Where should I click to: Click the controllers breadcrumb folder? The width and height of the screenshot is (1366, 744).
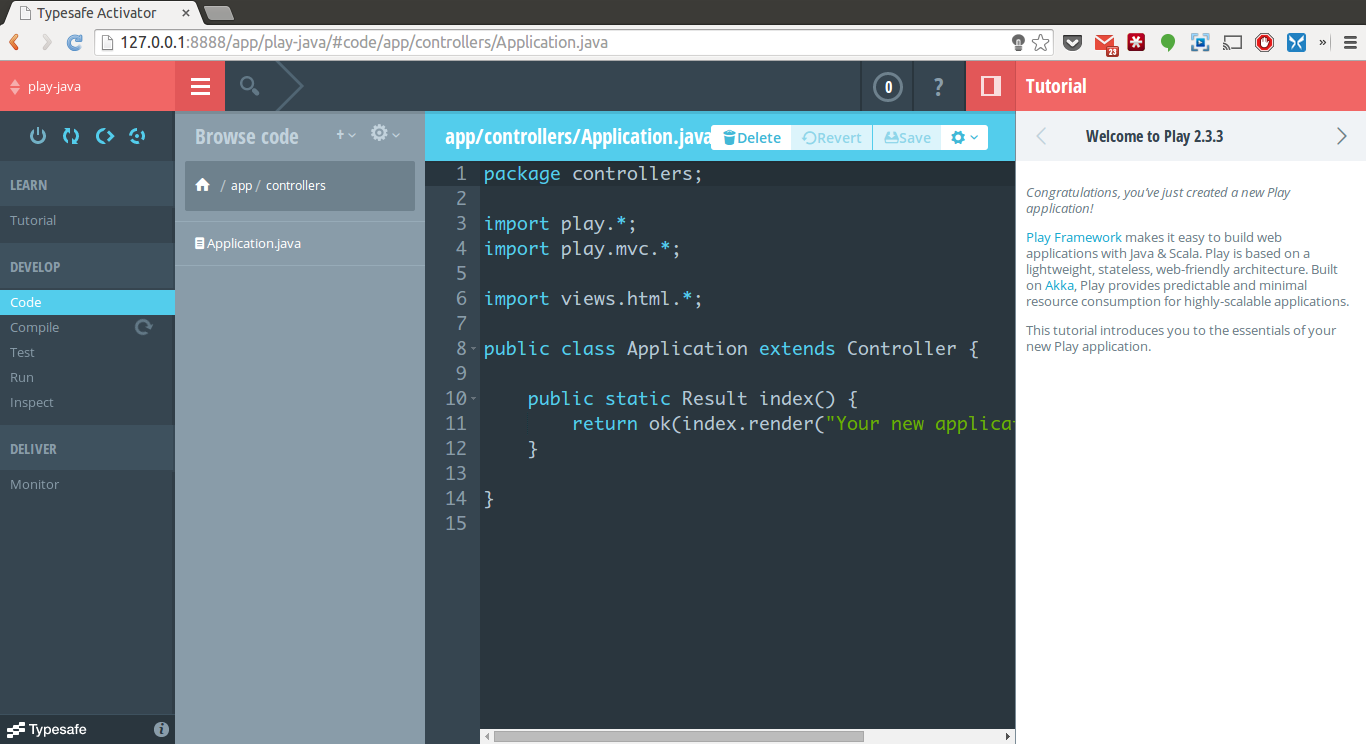(296, 186)
